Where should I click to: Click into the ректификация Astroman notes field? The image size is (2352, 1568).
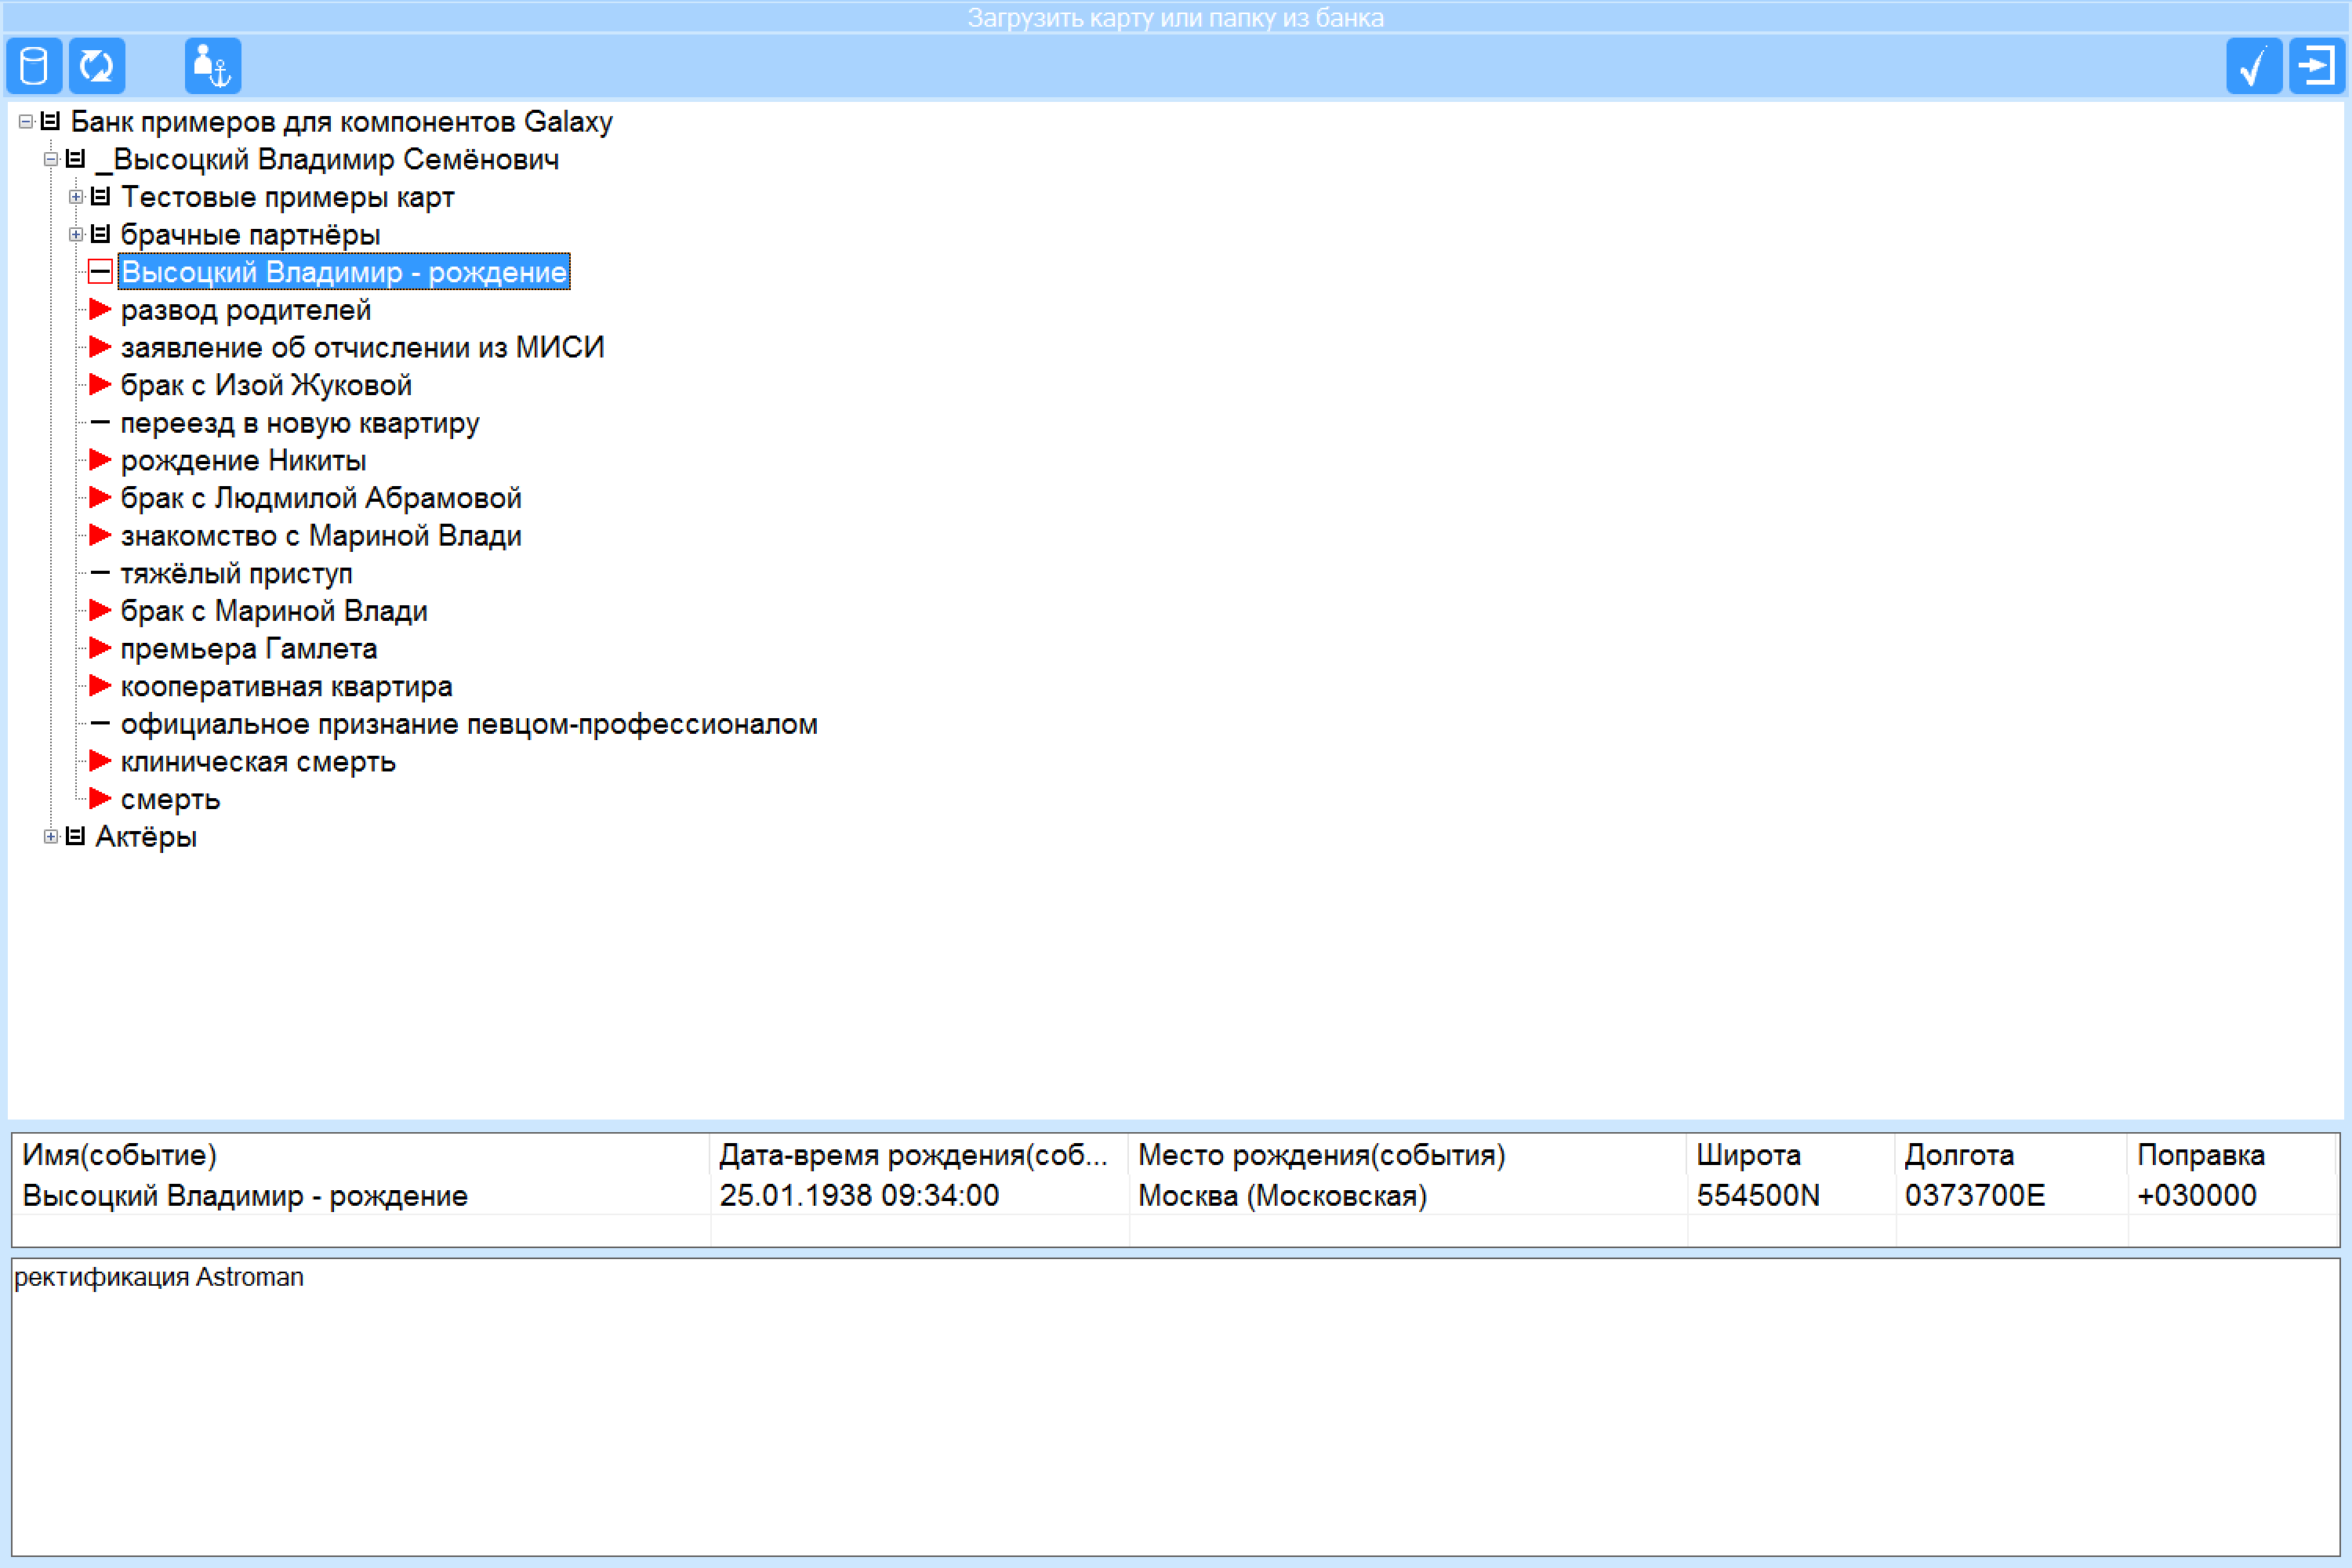[x=1176, y=1407]
